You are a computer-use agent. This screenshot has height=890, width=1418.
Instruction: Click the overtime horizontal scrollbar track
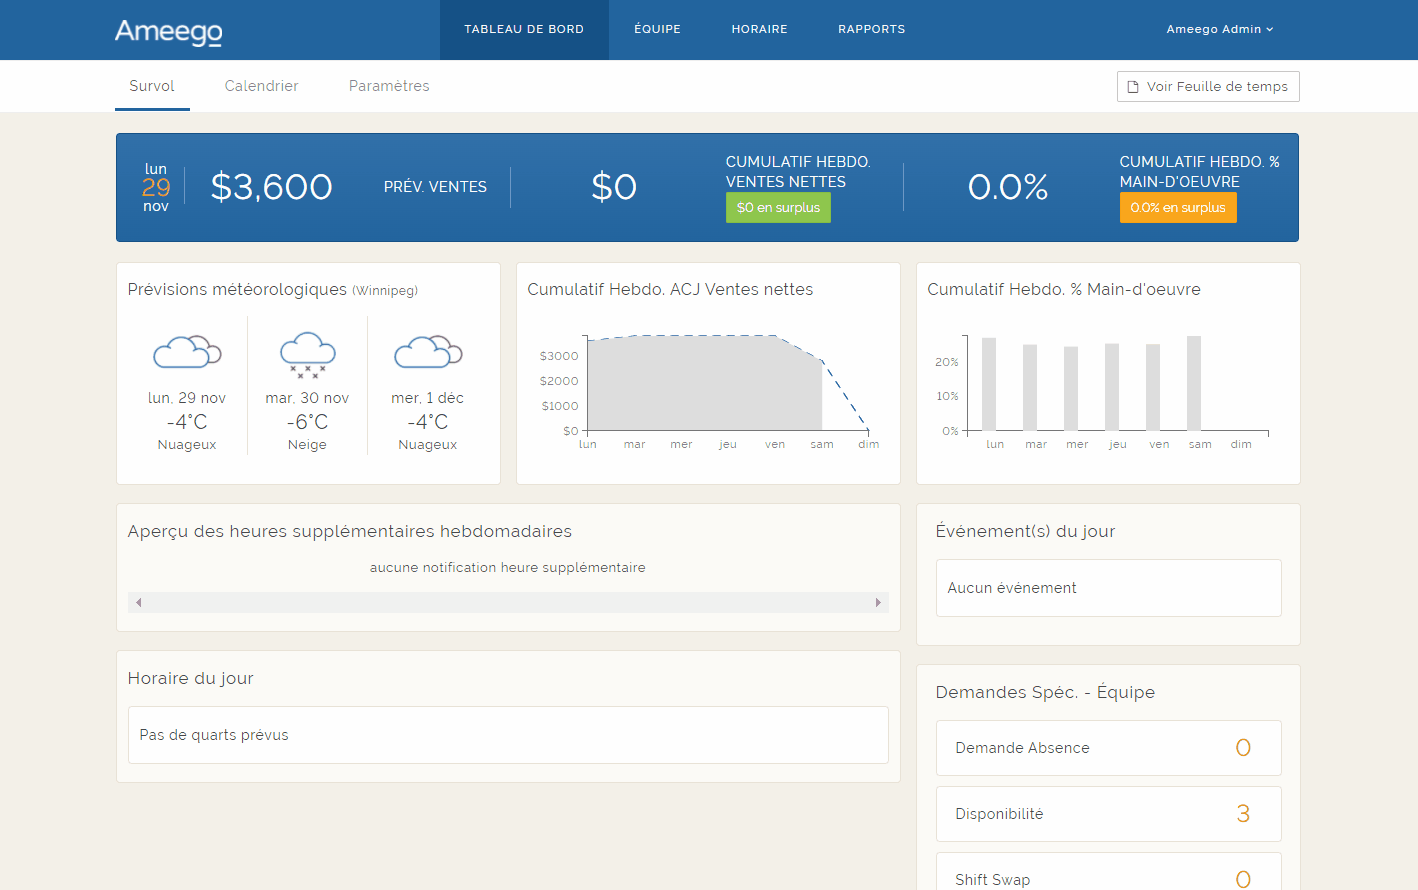pyautogui.click(x=508, y=602)
